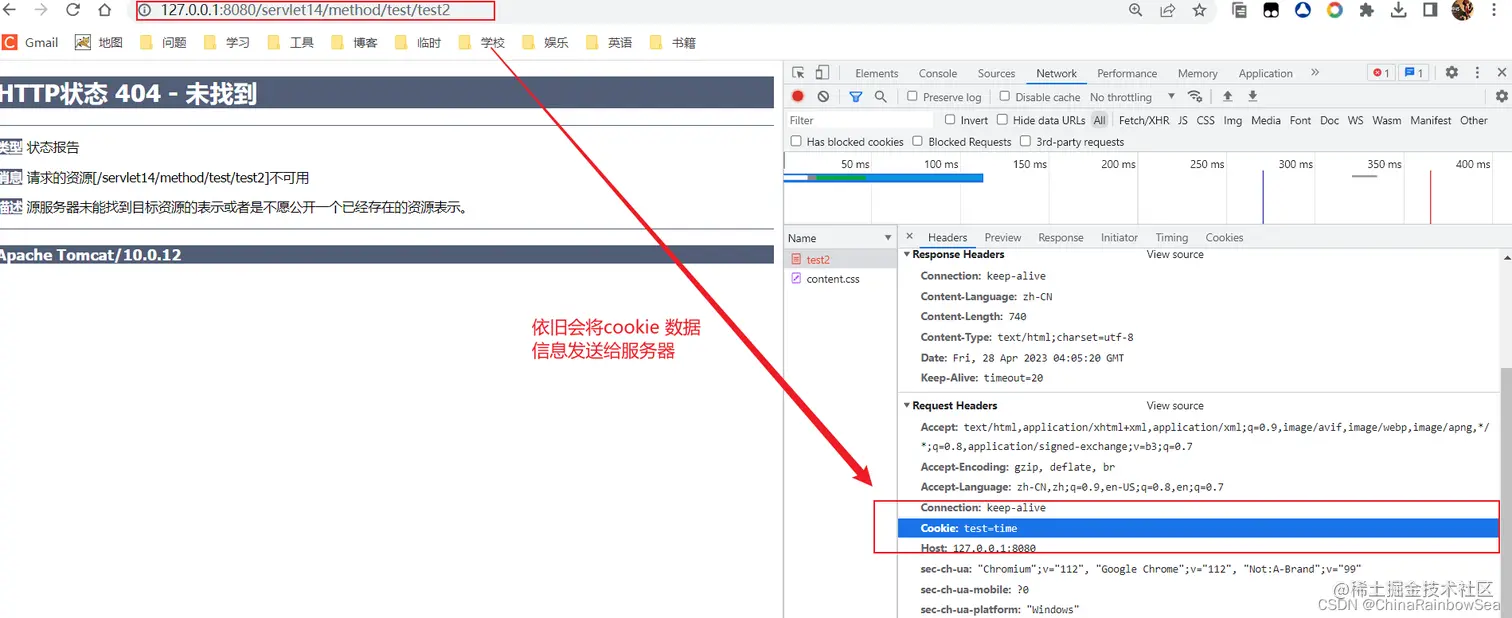Open Network panel settings gear
The width and height of the screenshot is (1512, 618).
click(x=1501, y=96)
